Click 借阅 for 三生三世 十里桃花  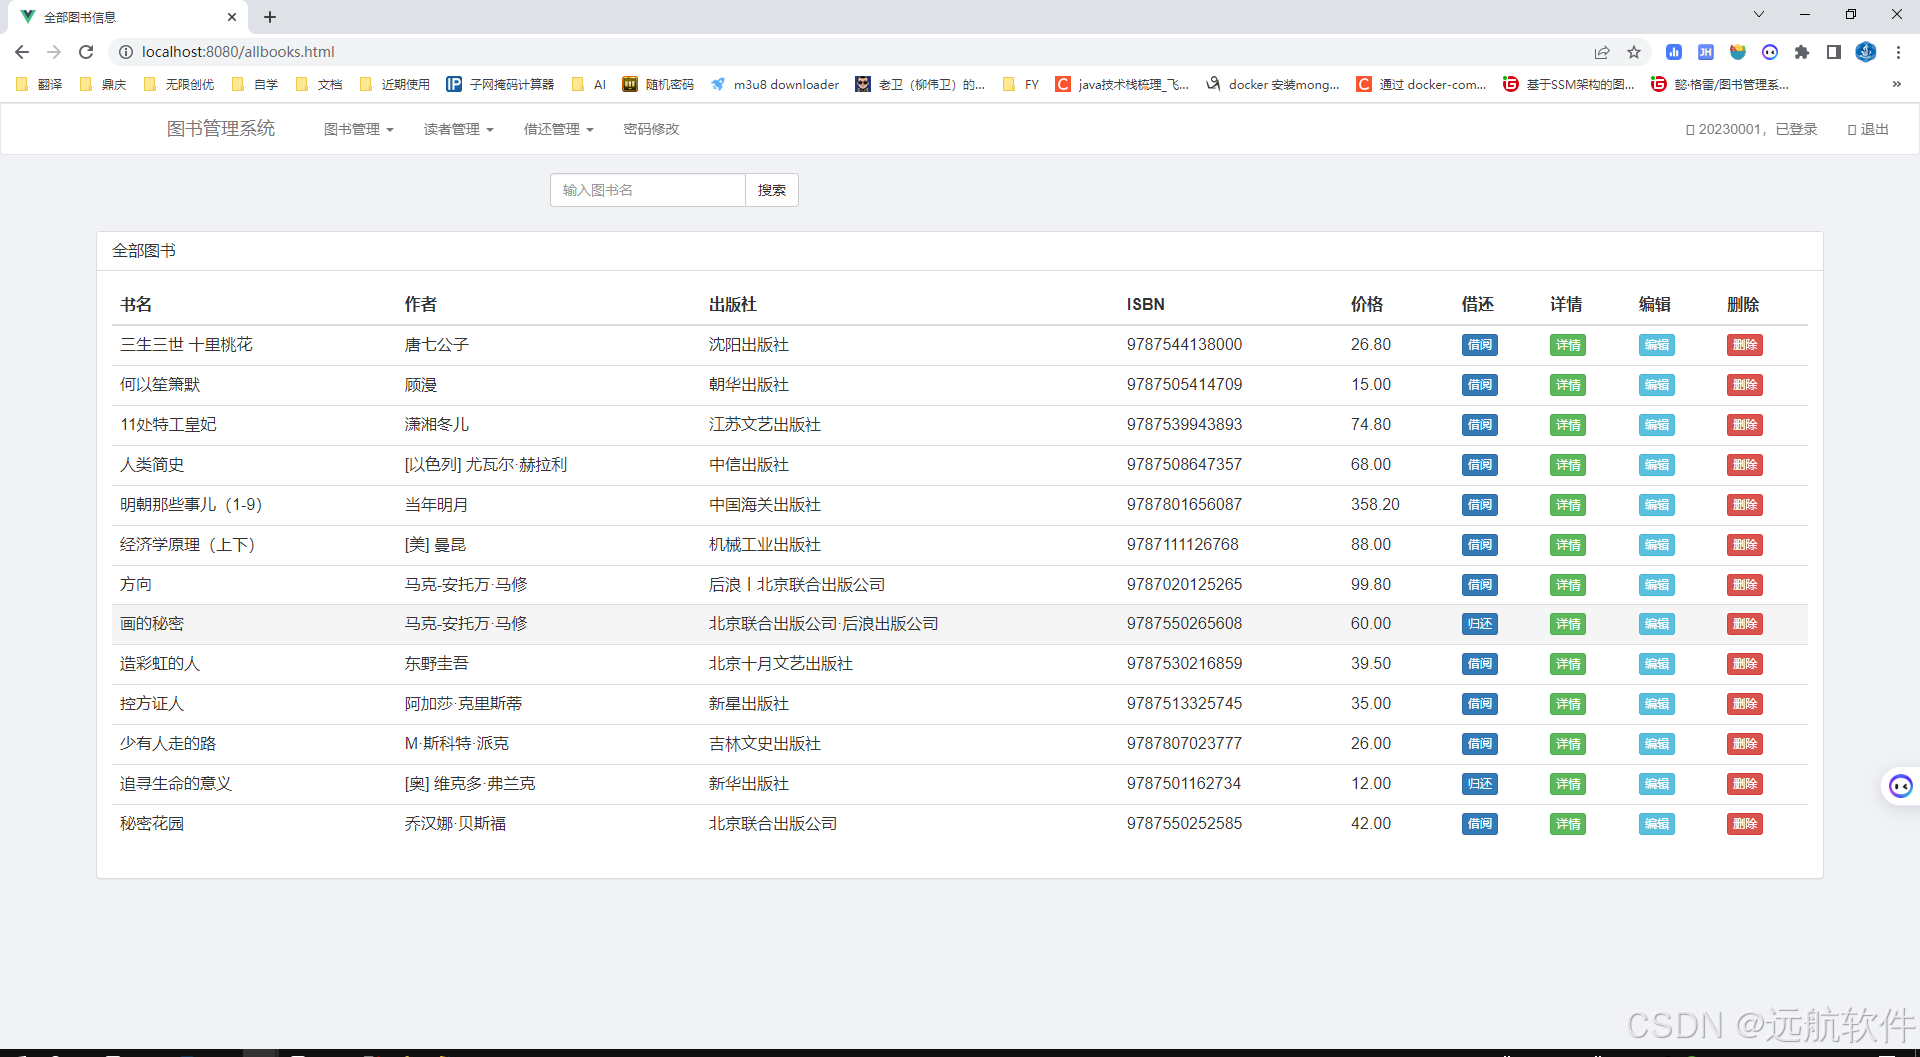(1479, 344)
